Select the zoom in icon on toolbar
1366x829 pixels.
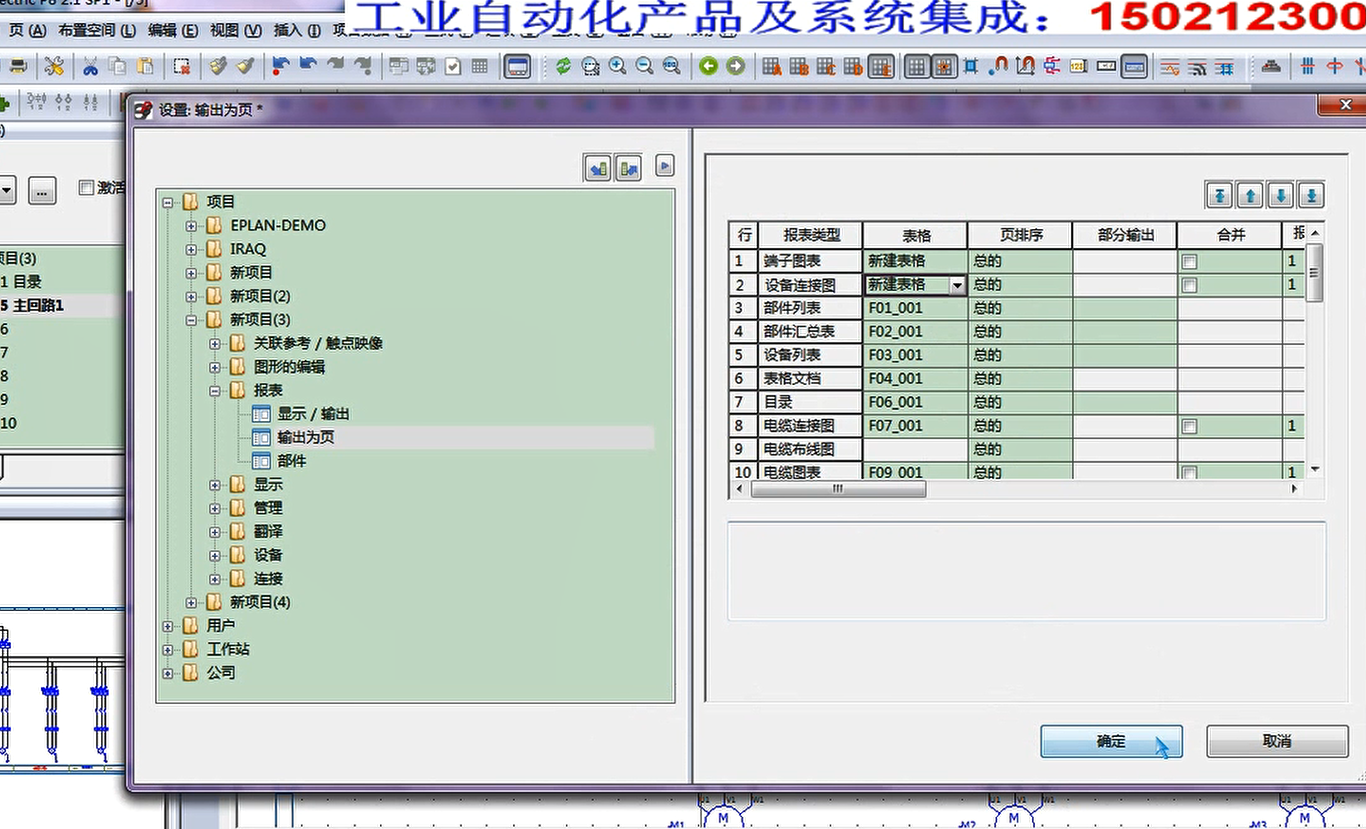click(618, 67)
